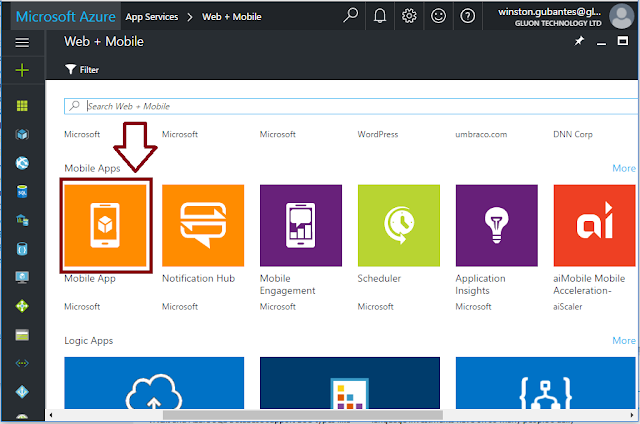This screenshot has height=424, width=640.
Task: Open SQL databases icon in sidebar
Action: [22, 192]
